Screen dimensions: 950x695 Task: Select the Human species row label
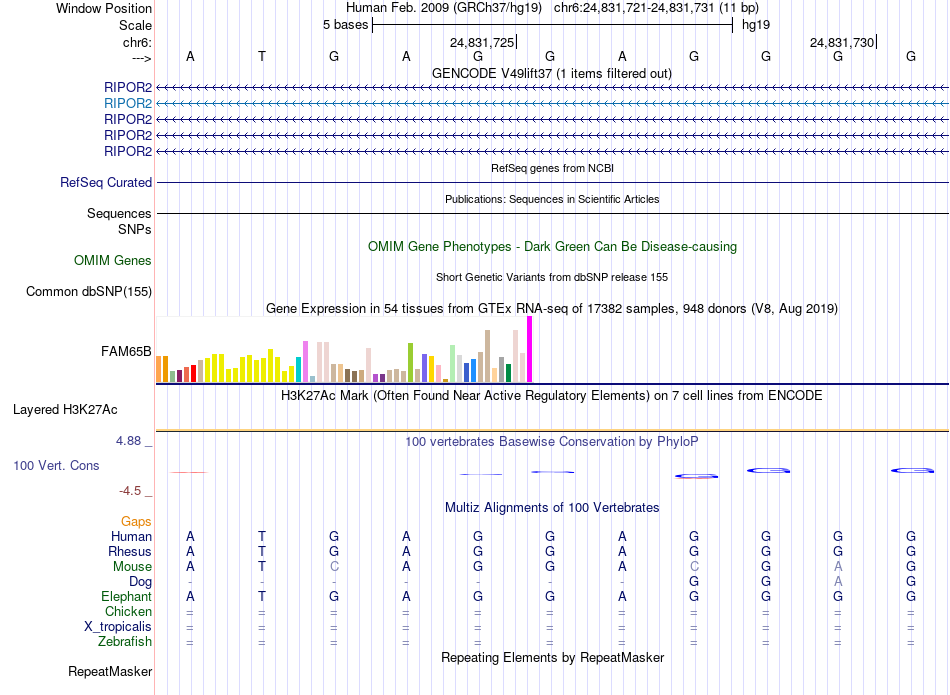coord(131,536)
